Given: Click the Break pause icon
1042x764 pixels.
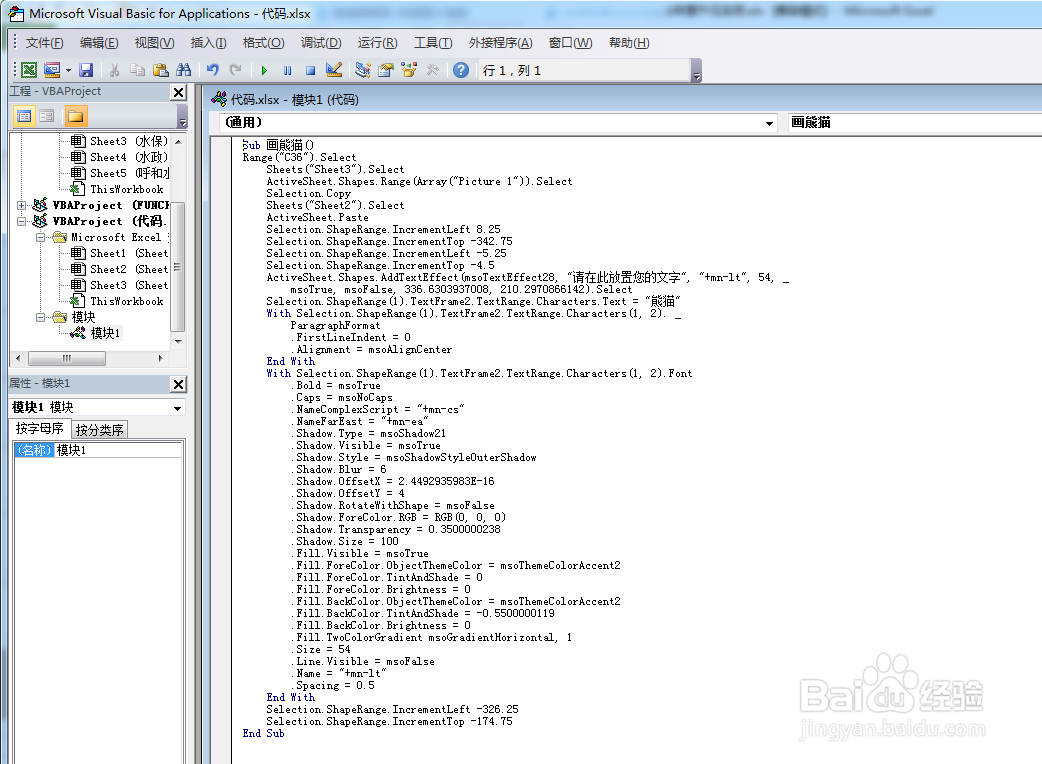Looking at the screenshot, I should [x=287, y=70].
